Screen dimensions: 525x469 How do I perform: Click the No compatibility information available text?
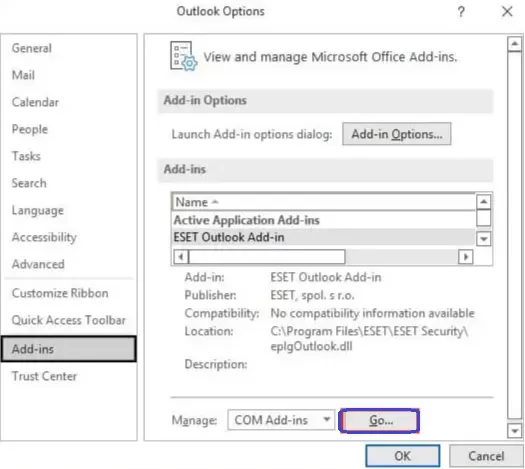[x=372, y=313]
